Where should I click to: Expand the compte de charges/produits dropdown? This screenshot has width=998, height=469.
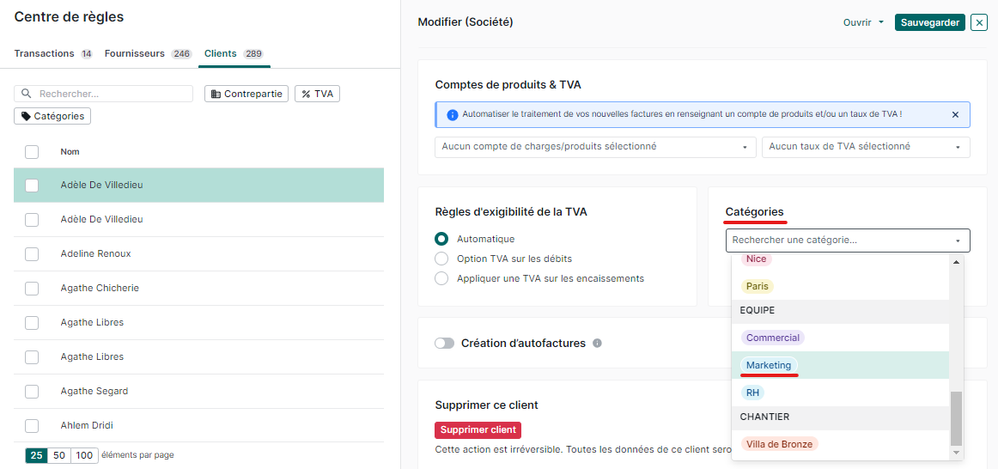pos(595,147)
